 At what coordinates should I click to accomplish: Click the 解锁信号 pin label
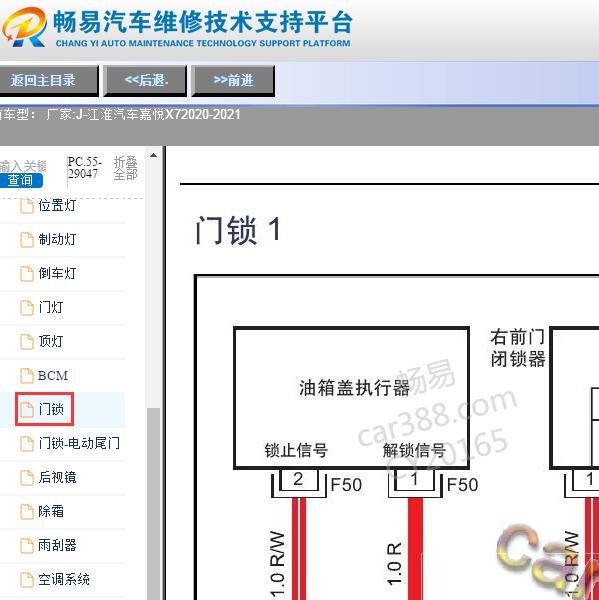tap(414, 450)
